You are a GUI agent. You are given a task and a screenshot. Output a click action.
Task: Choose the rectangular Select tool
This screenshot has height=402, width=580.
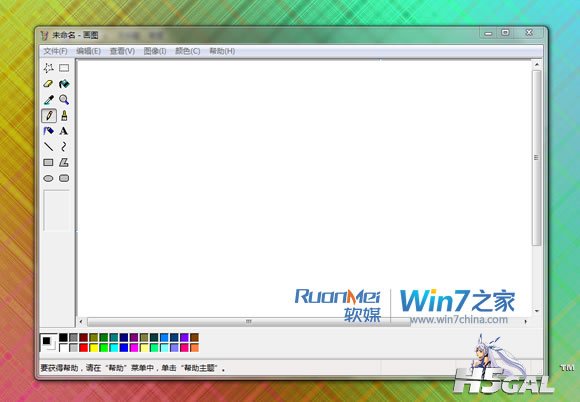coord(64,68)
